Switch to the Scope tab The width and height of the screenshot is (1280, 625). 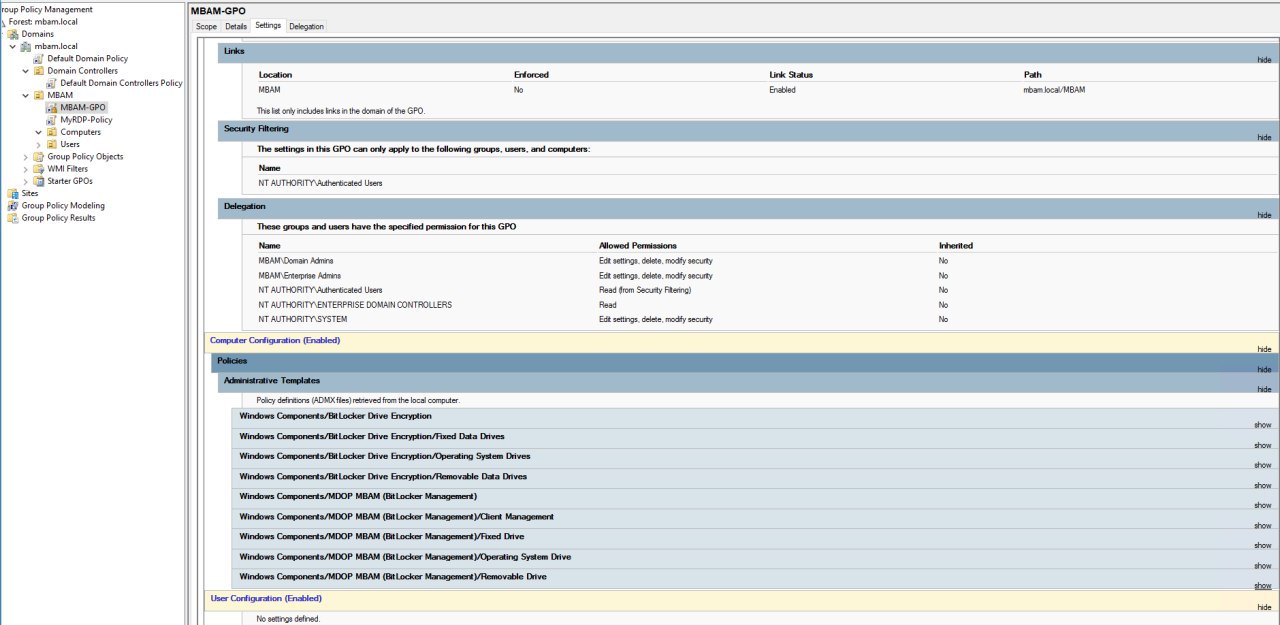pyautogui.click(x=206, y=26)
